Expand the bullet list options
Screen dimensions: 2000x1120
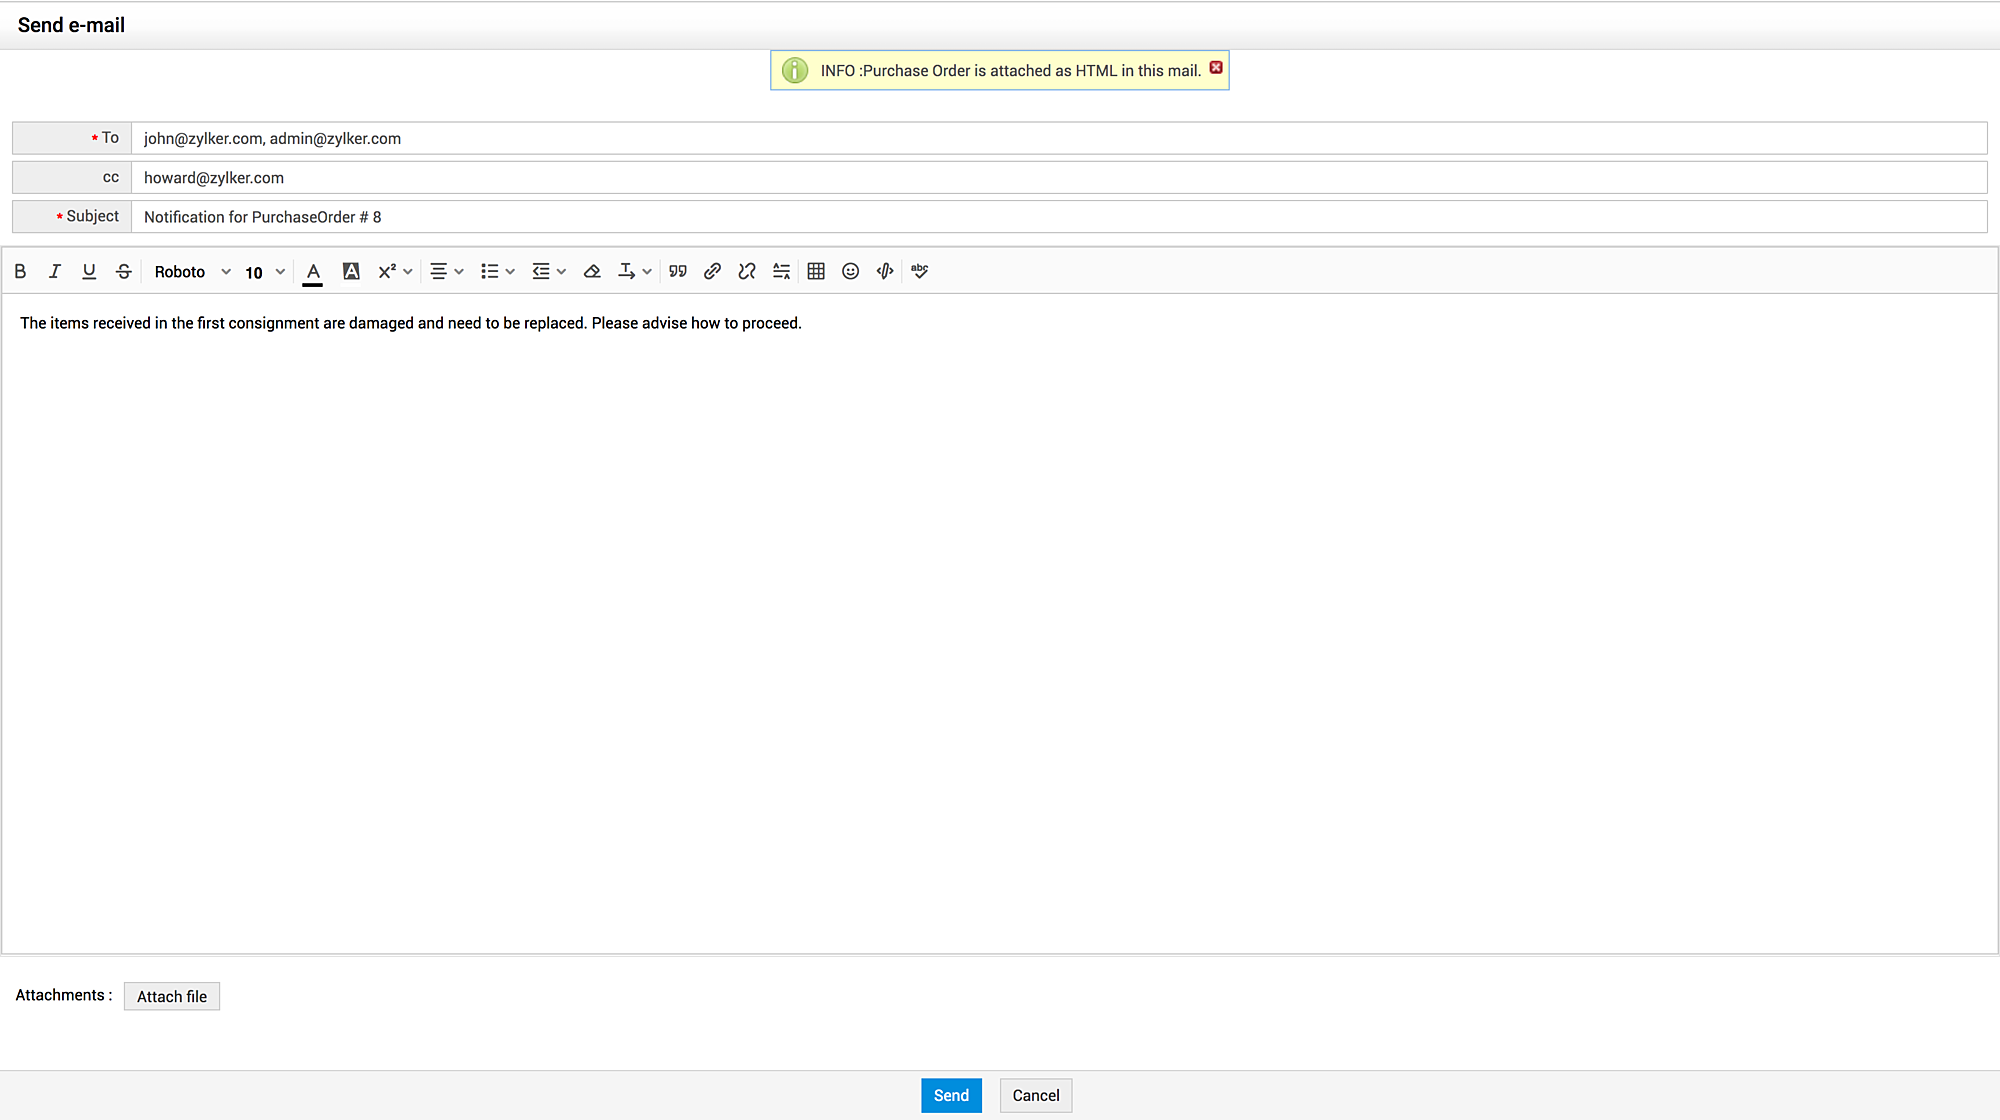click(497, 271)
